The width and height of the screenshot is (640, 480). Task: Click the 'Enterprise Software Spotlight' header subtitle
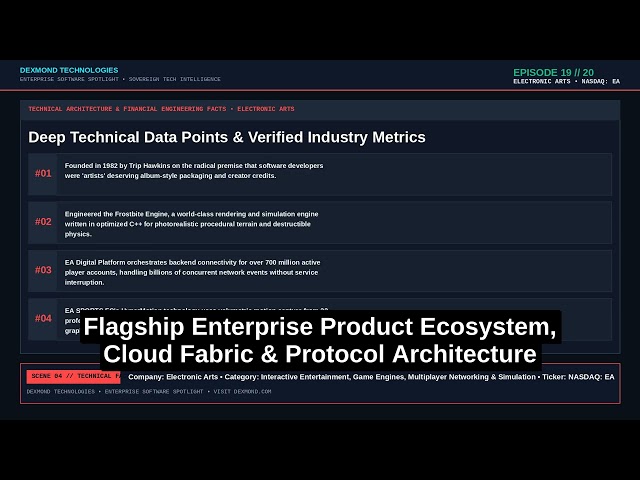point(120,79)
